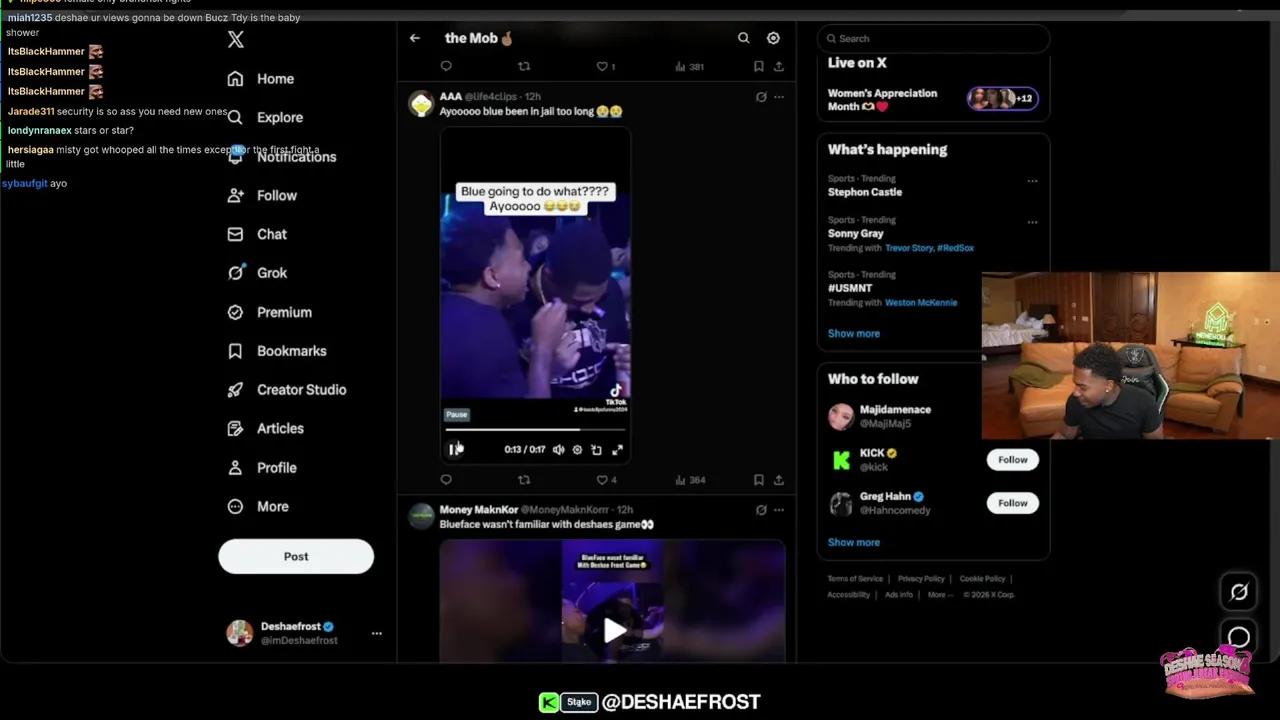This screenshot has width=1280, height=720.
Task: Open the #RedSox hashtag link
Action: click(956, 248)
